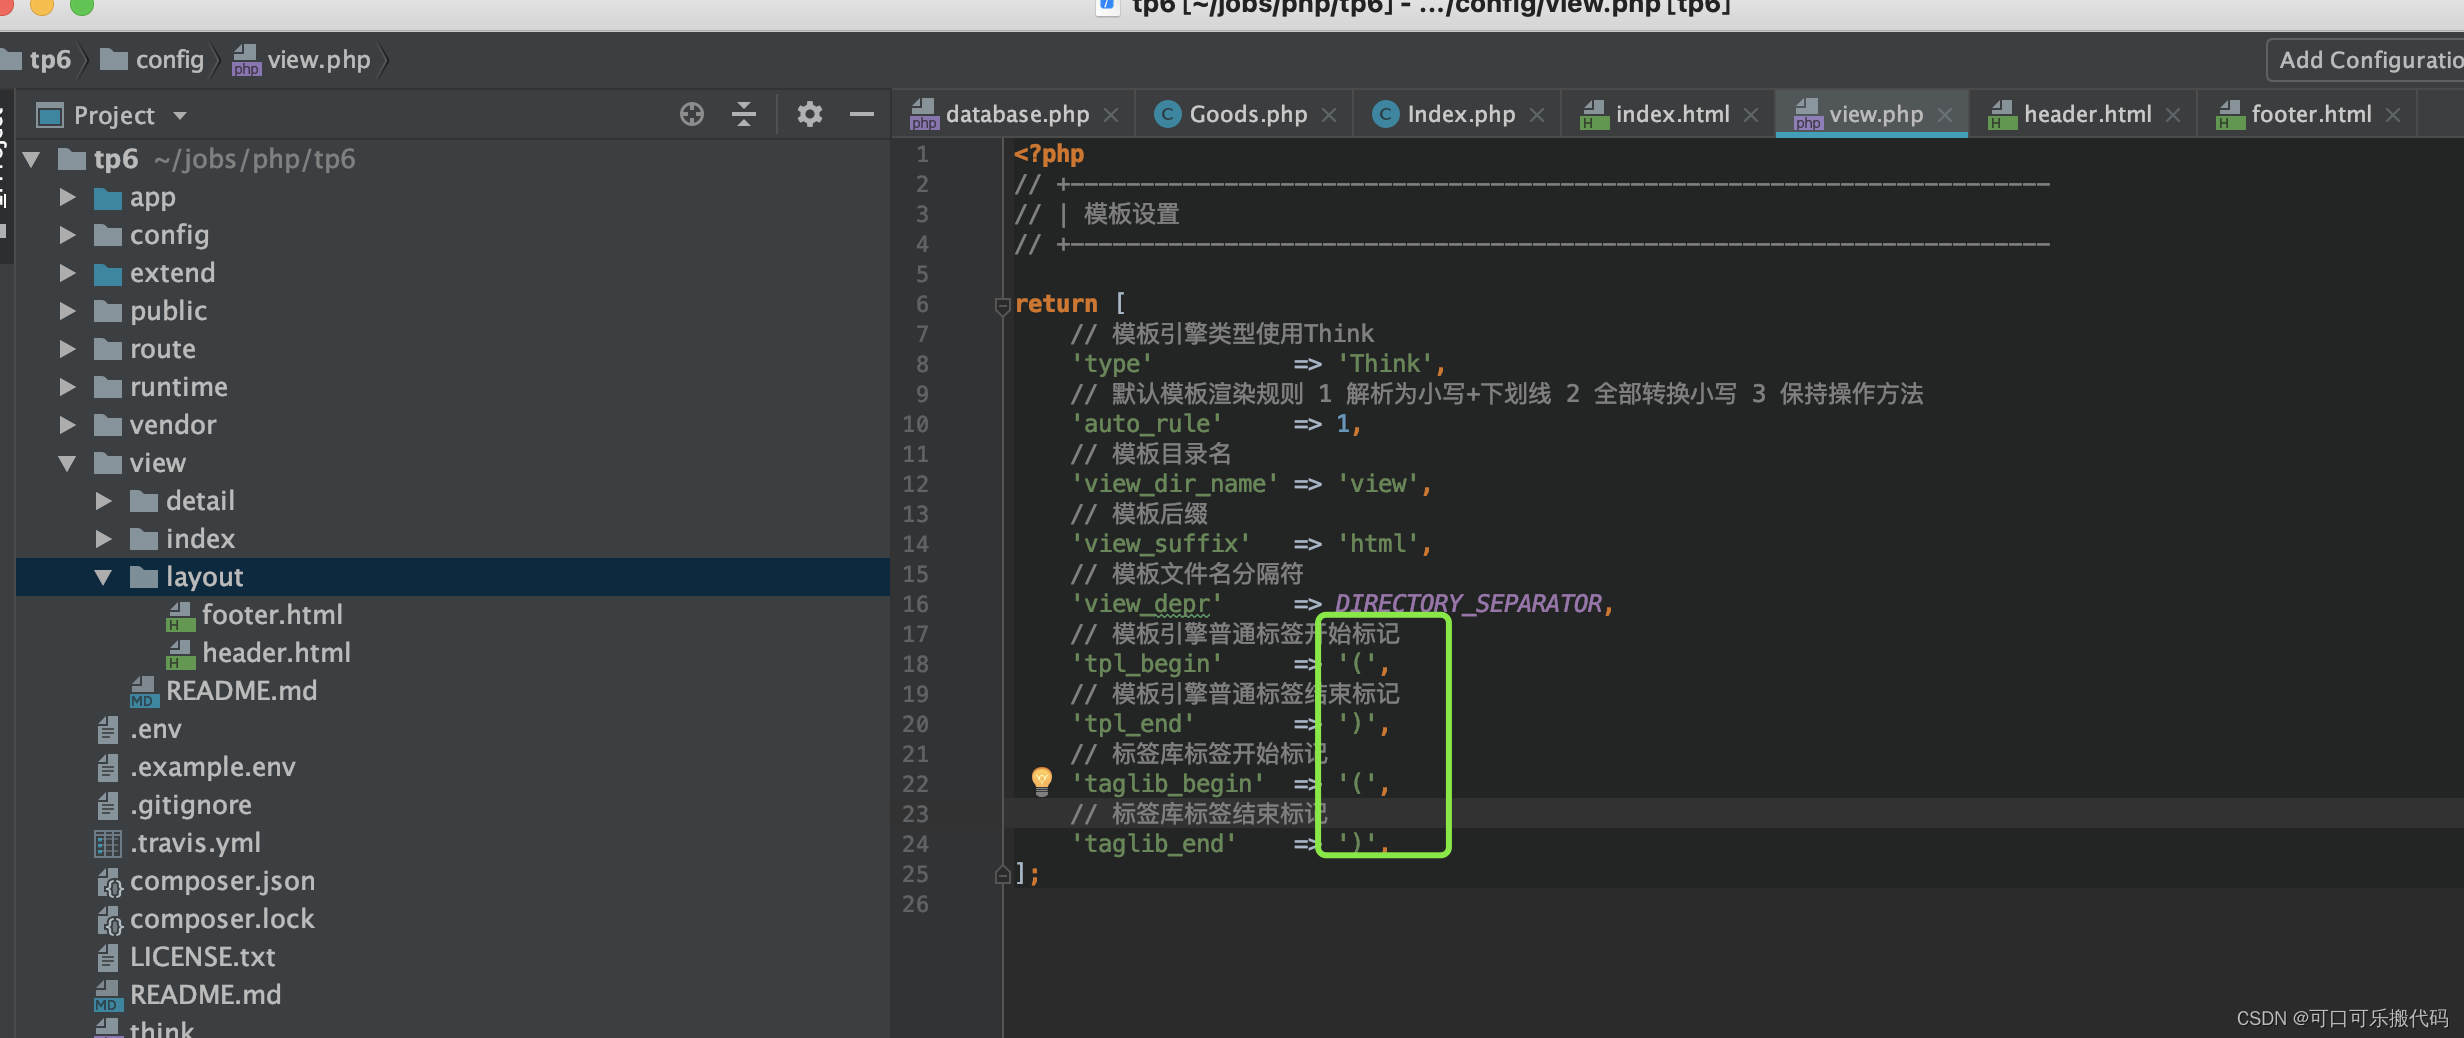The height and width of the screenshot is (1038, 2464).
Task: Click DIRECTORY_SEPARATOR constant on line 16
Action: tap(1468, 604)
